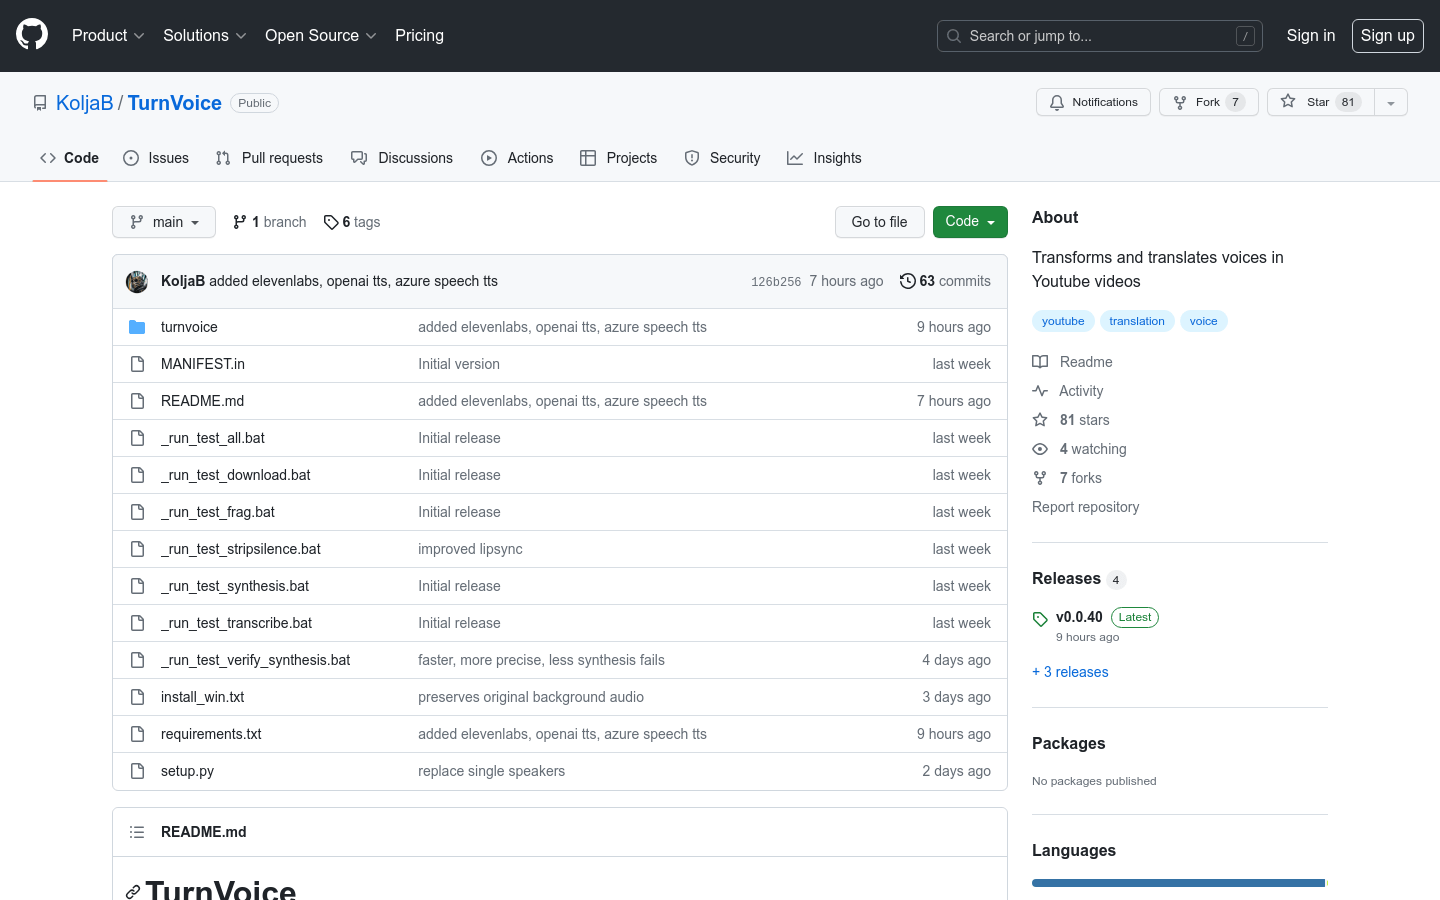This screenshot has height=900, width=1440.
Task: Click the Languages color bar
Action: [1178, 883]
